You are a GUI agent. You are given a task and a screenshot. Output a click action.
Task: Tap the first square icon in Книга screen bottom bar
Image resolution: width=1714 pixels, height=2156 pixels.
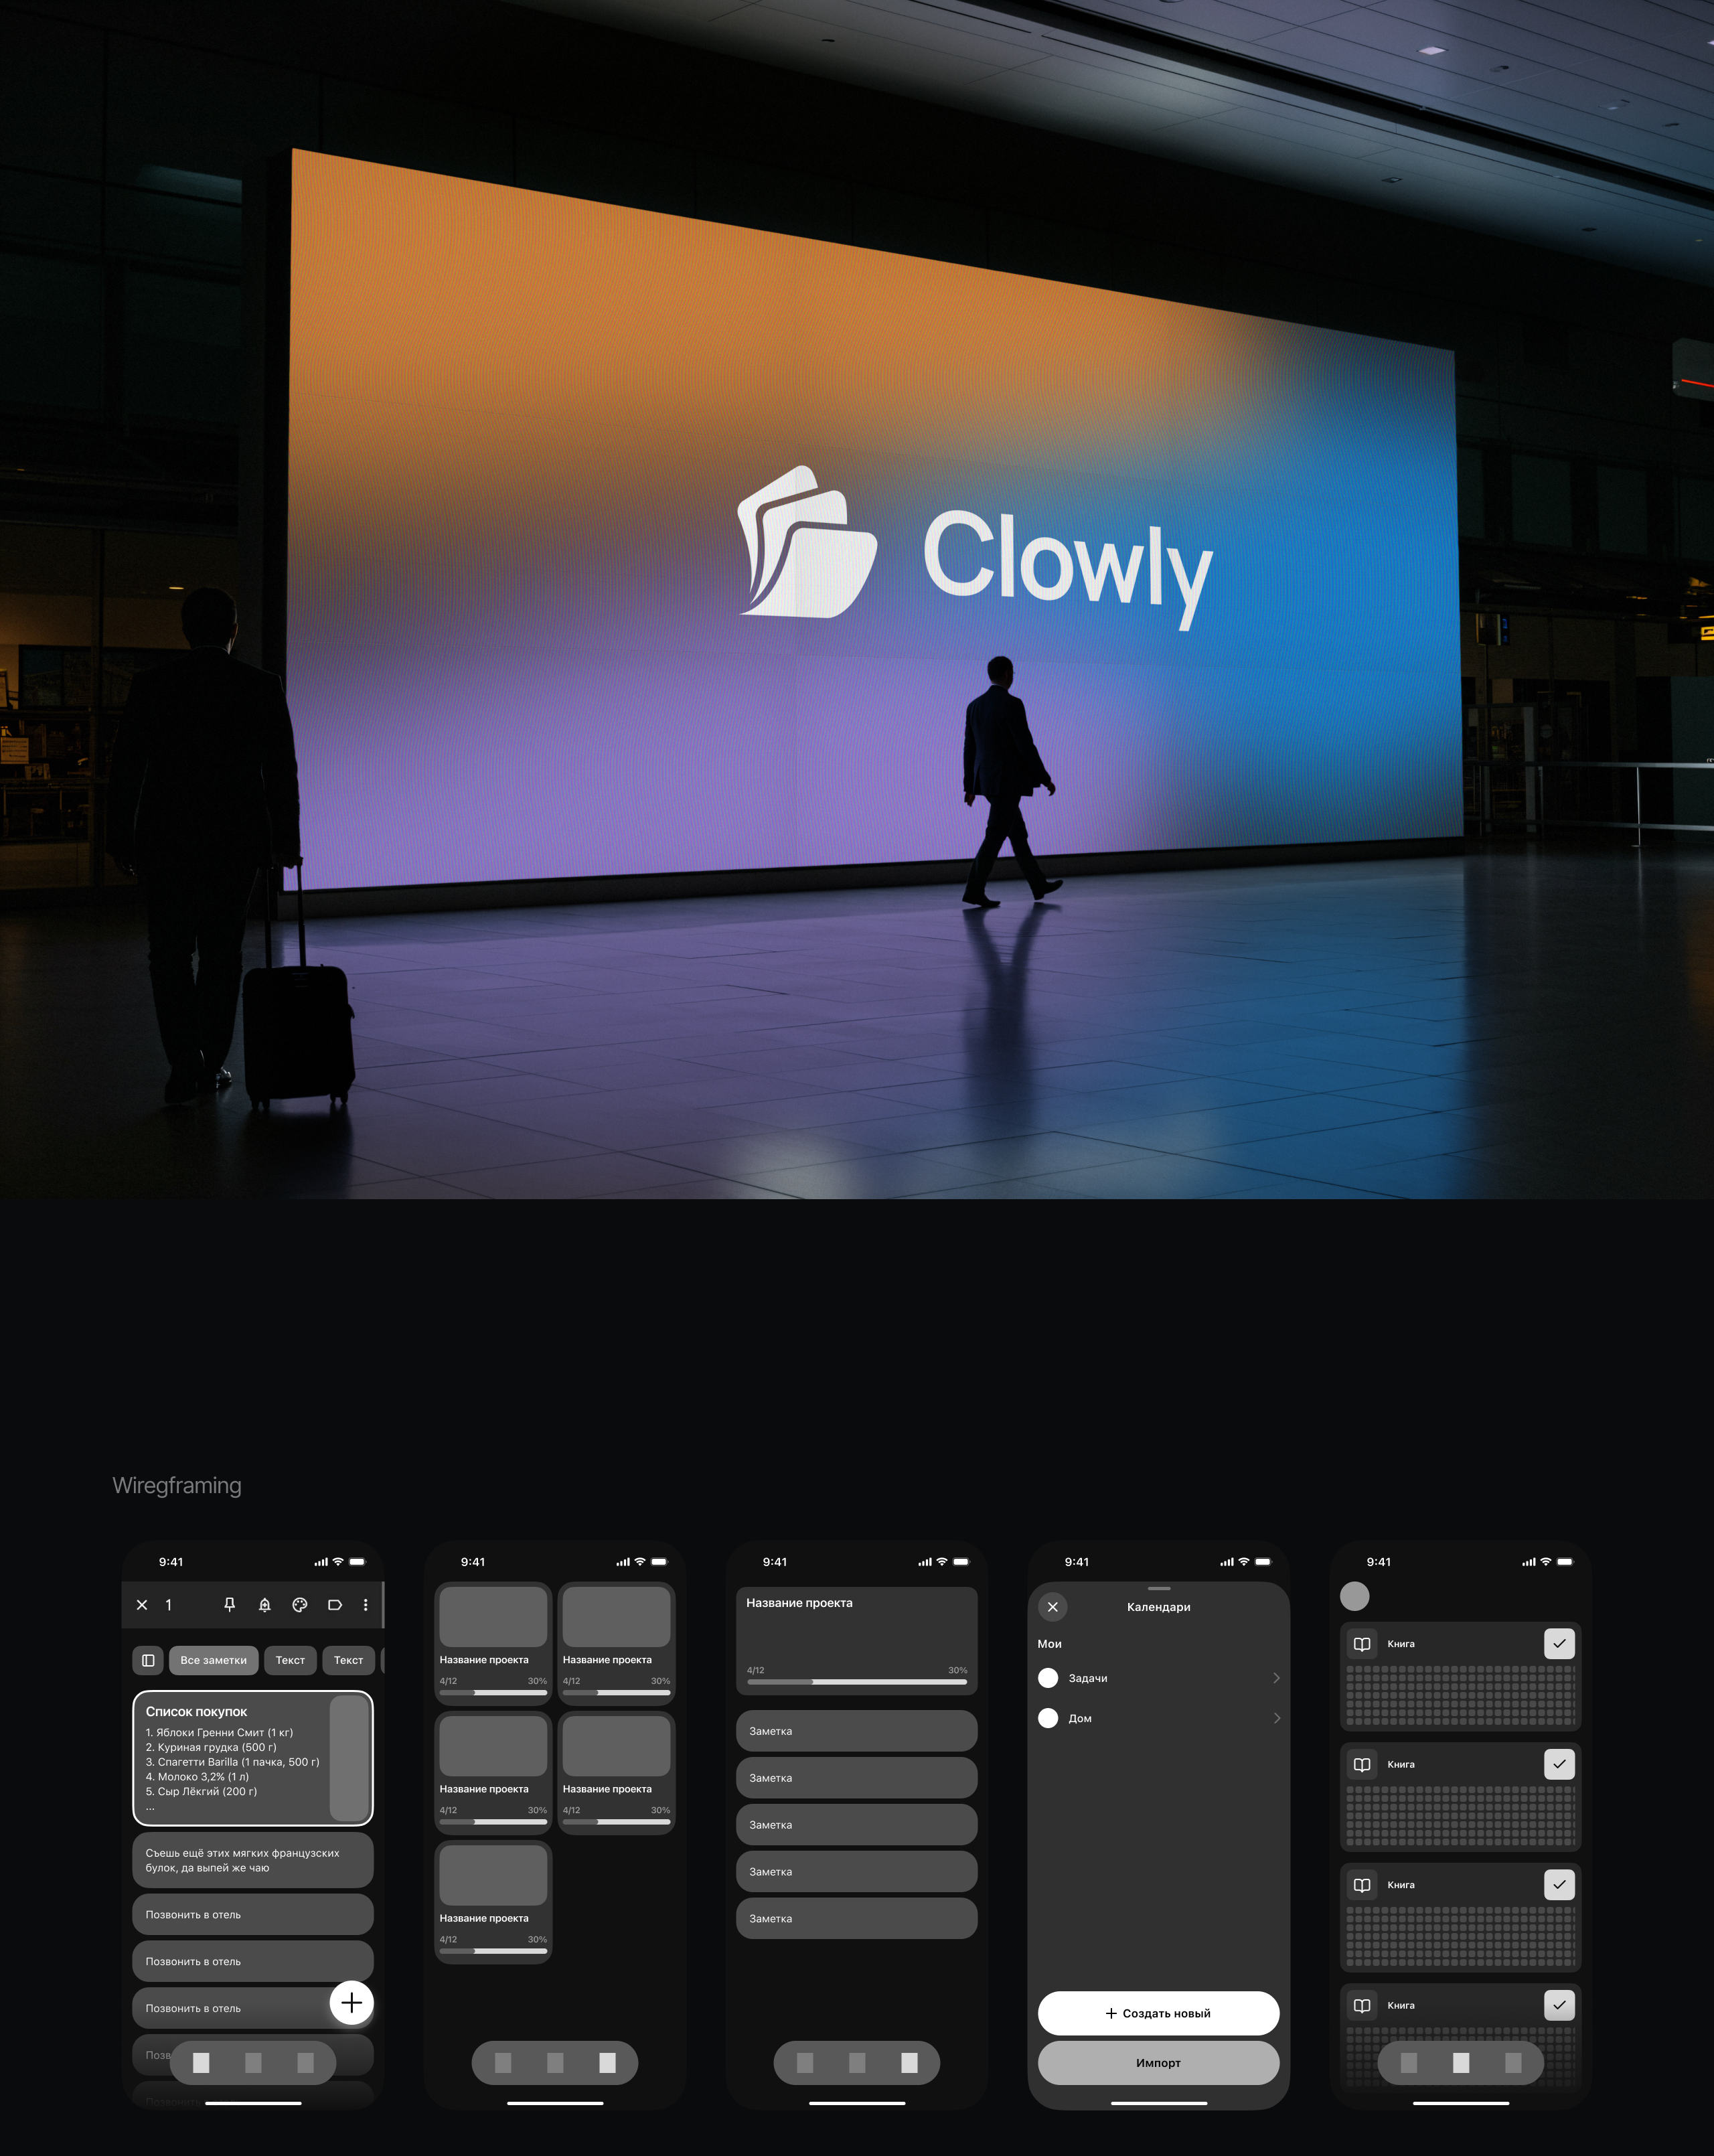tap(1409, 2062)
